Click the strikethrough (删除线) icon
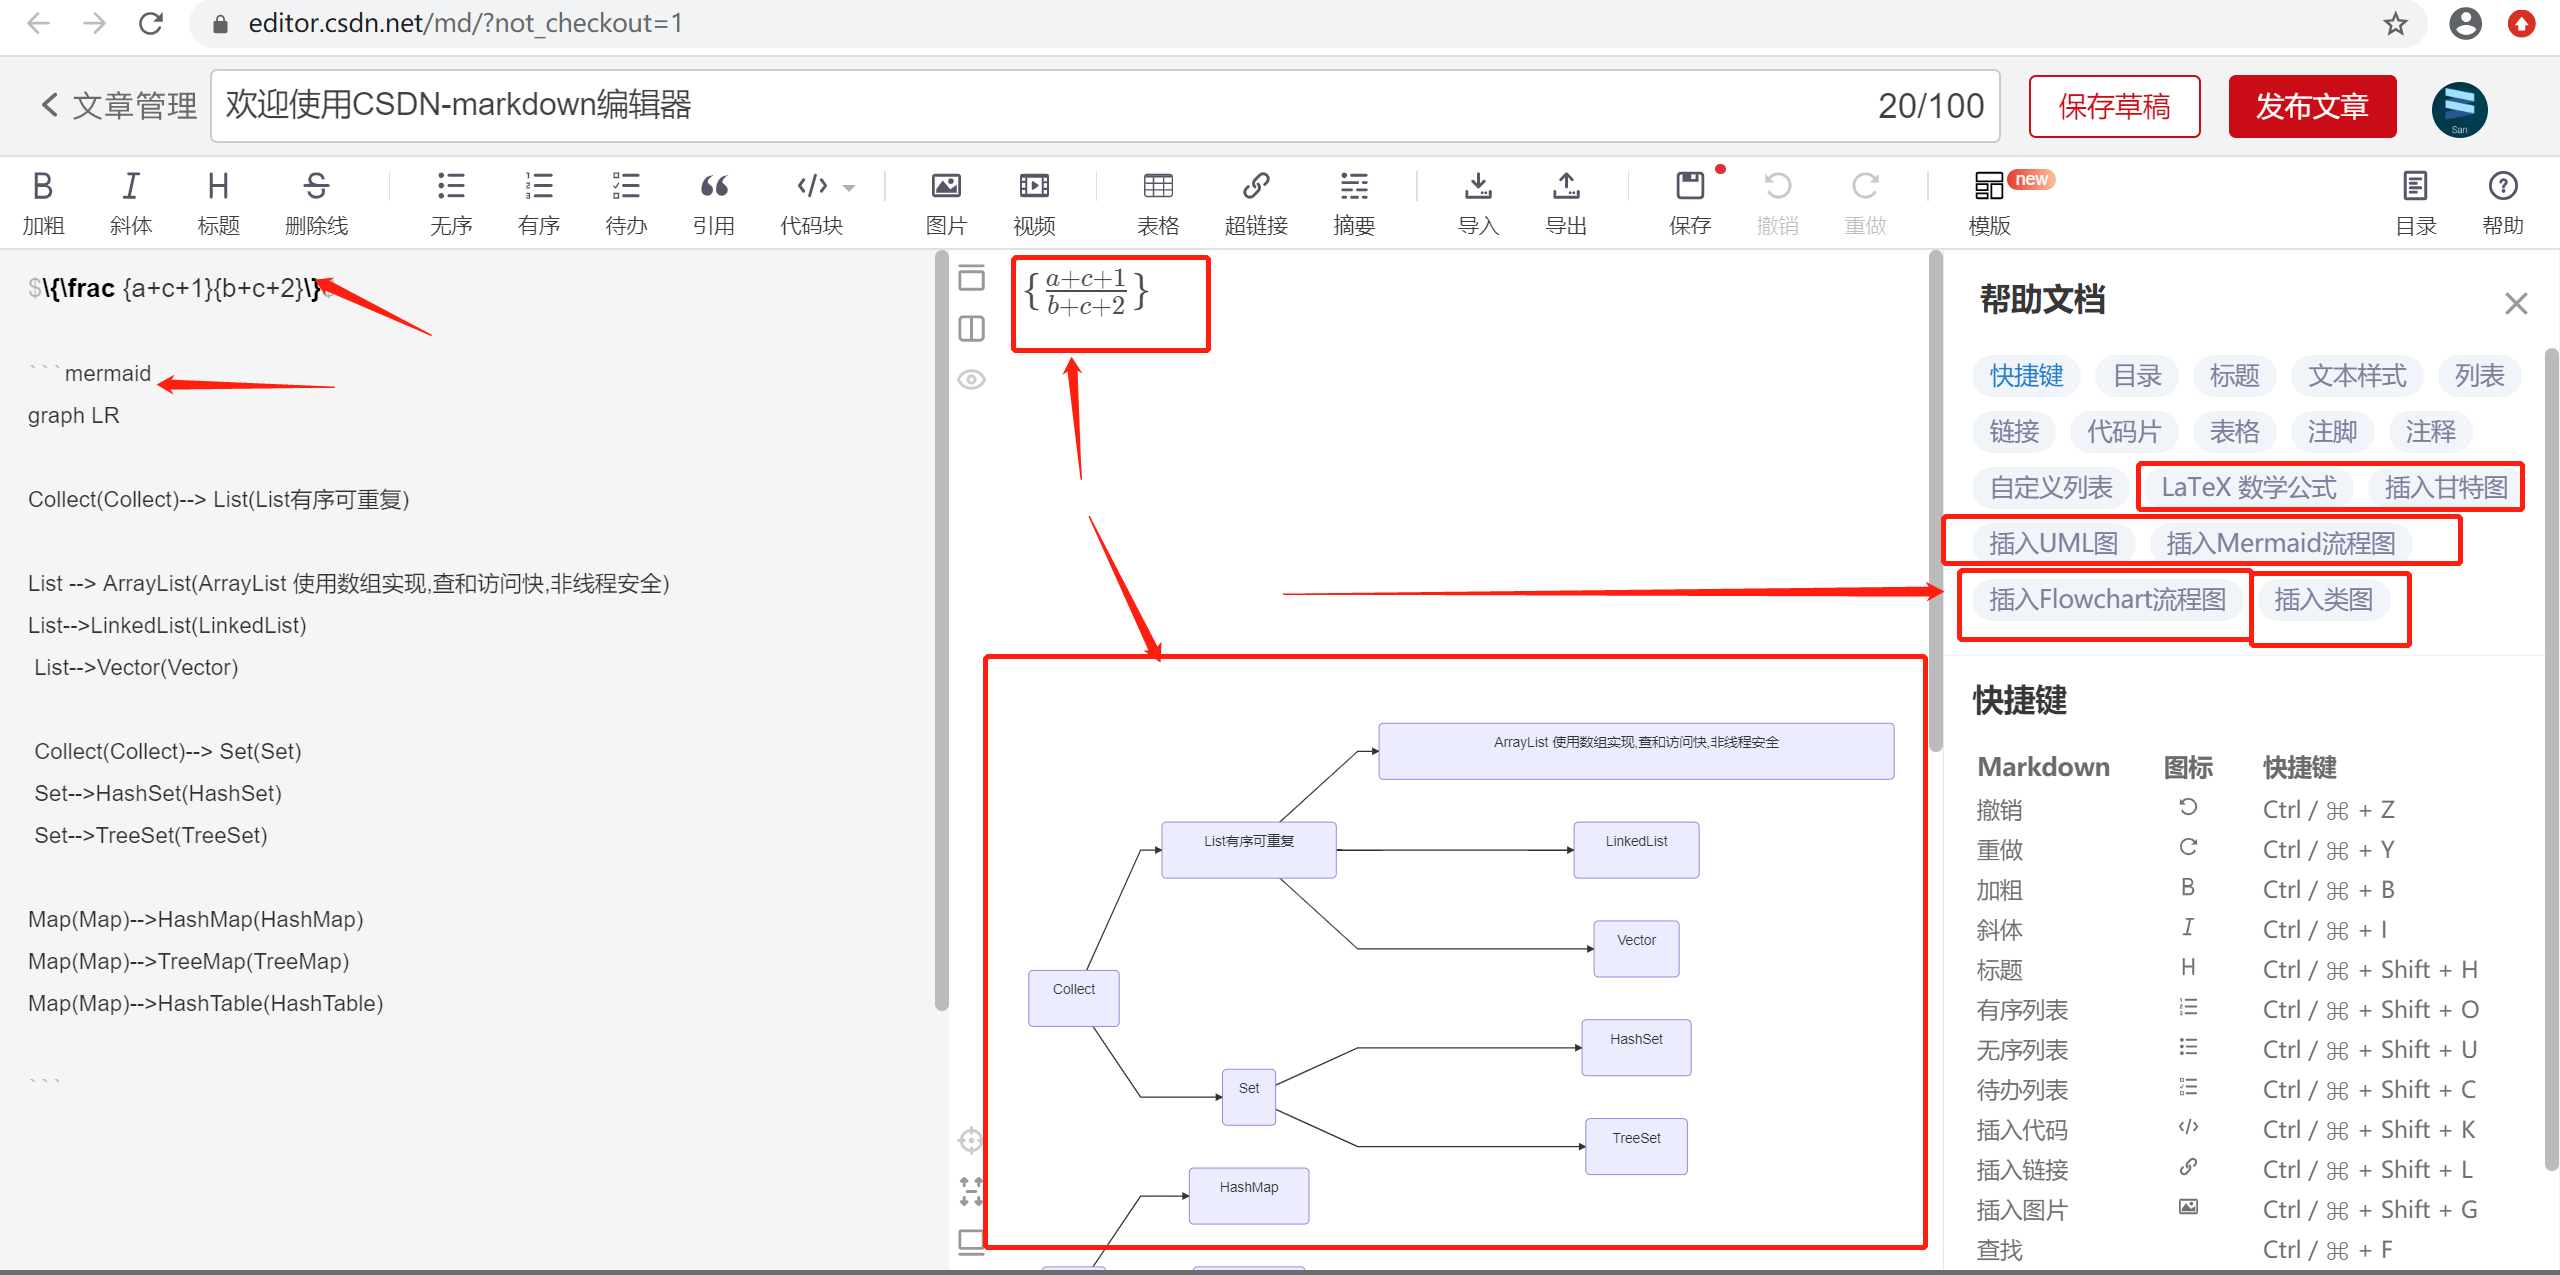 coord(316,187)
